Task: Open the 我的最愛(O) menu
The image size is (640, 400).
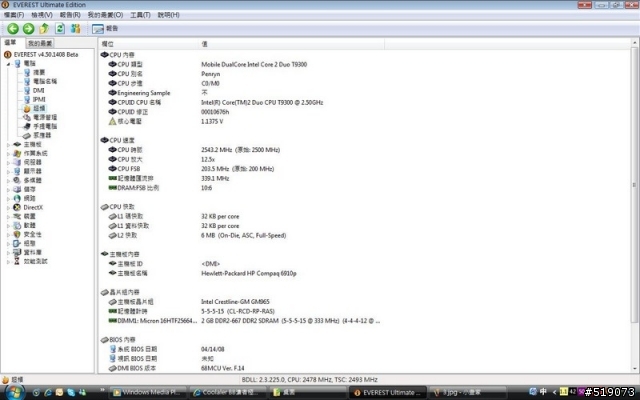Action: (x=105, y=15)
